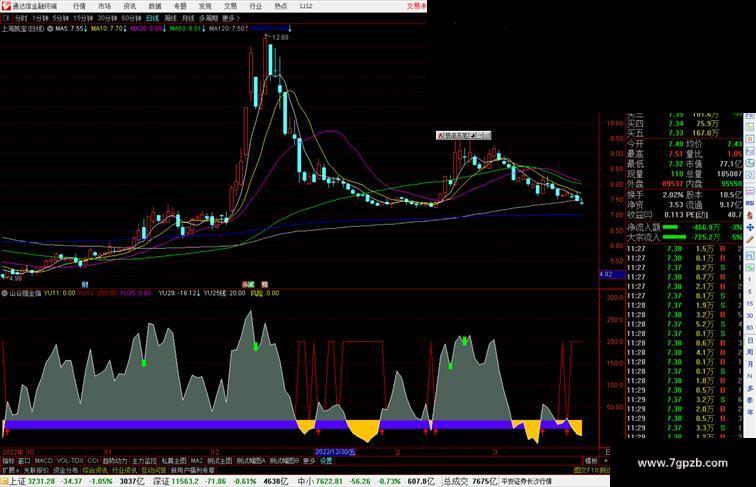
Task: Open the 发现 menu
Action: tap(205, 6)
